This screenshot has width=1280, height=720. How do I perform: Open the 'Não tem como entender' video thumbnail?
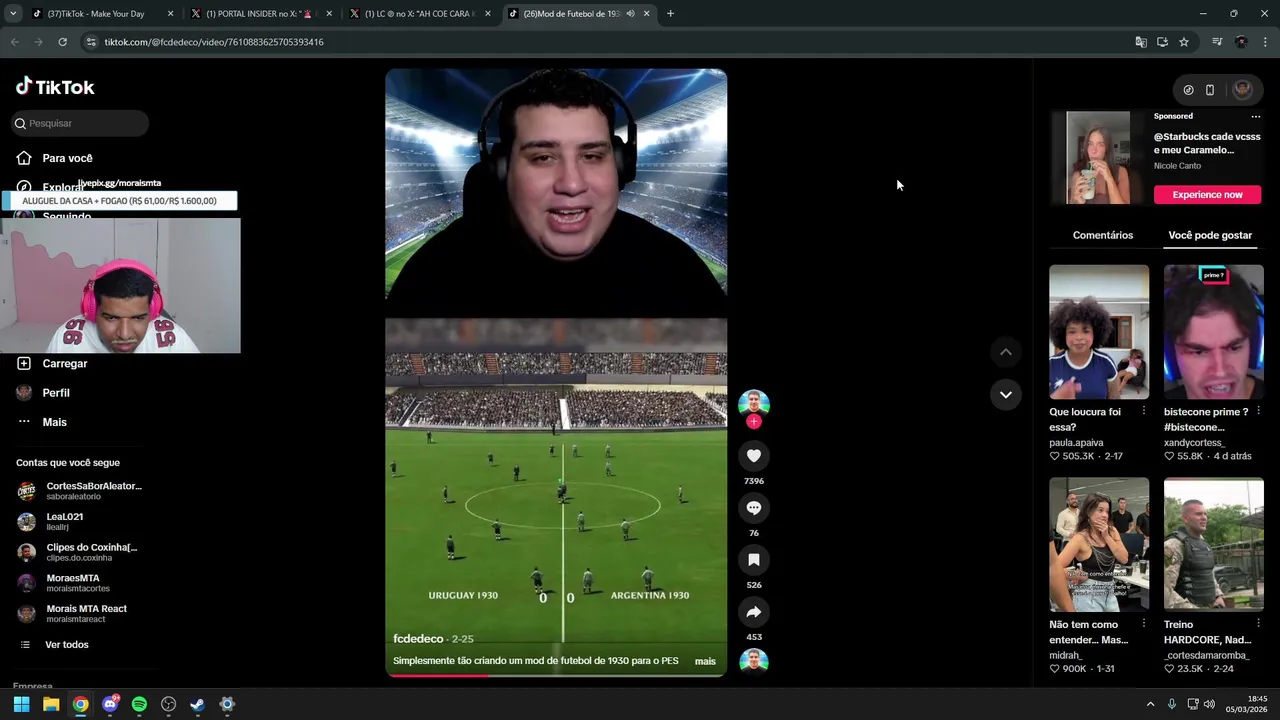(x=1099, y=545)
